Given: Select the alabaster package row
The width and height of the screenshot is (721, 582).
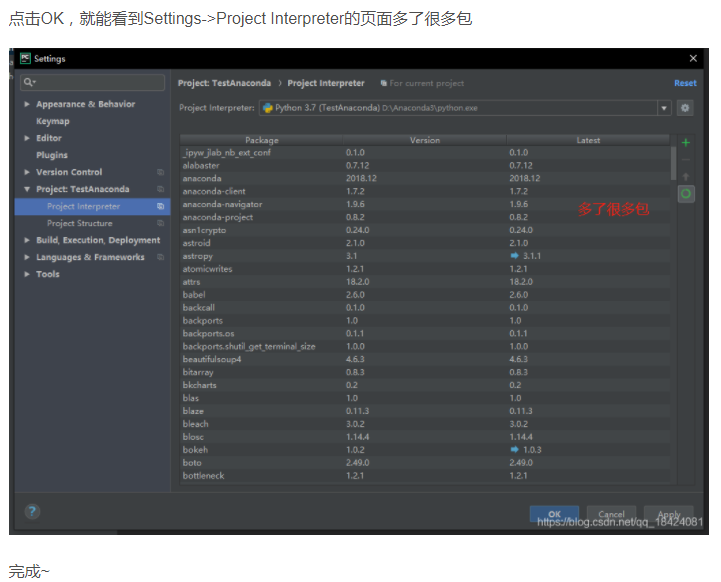Looking at the screenshot, I should [x=425, y=165].
